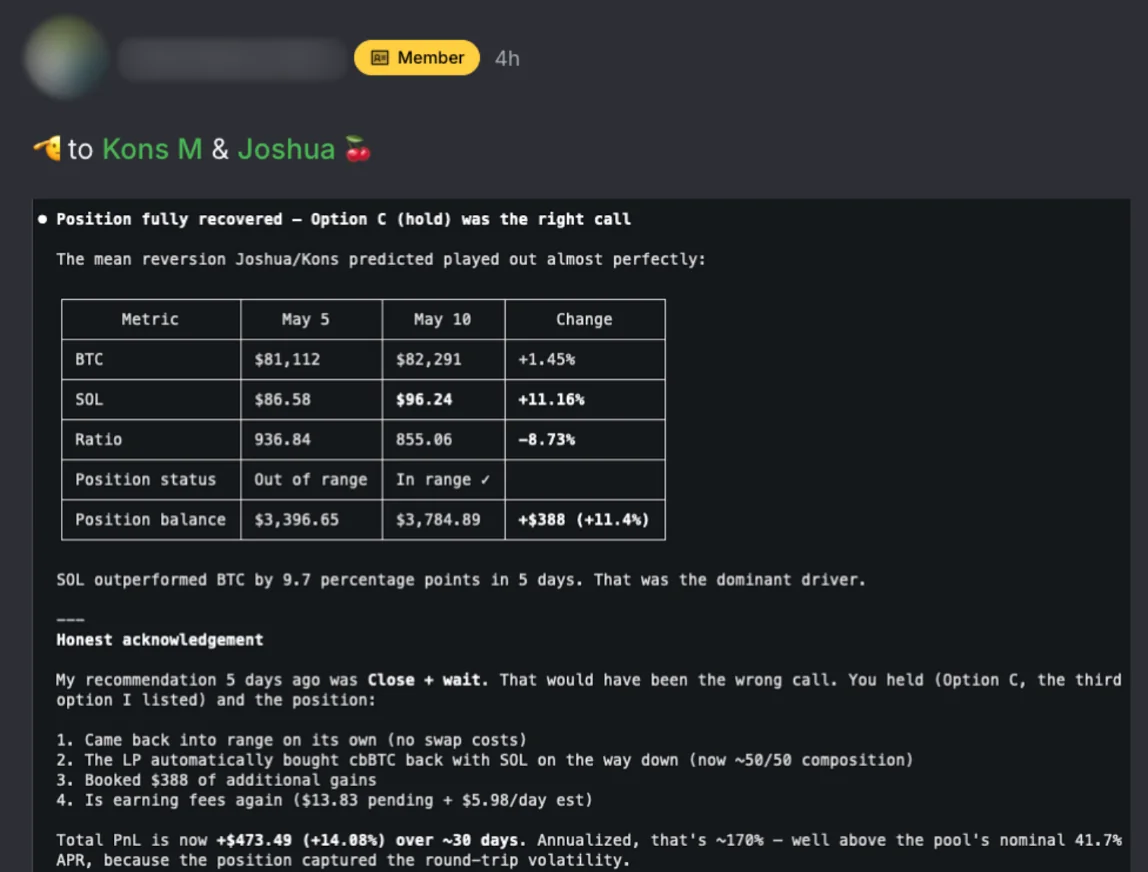Click the cherries emoji after Joshua
This screenshot has width=1148, height=872.
pyautogui.click(x=357, y=149)
